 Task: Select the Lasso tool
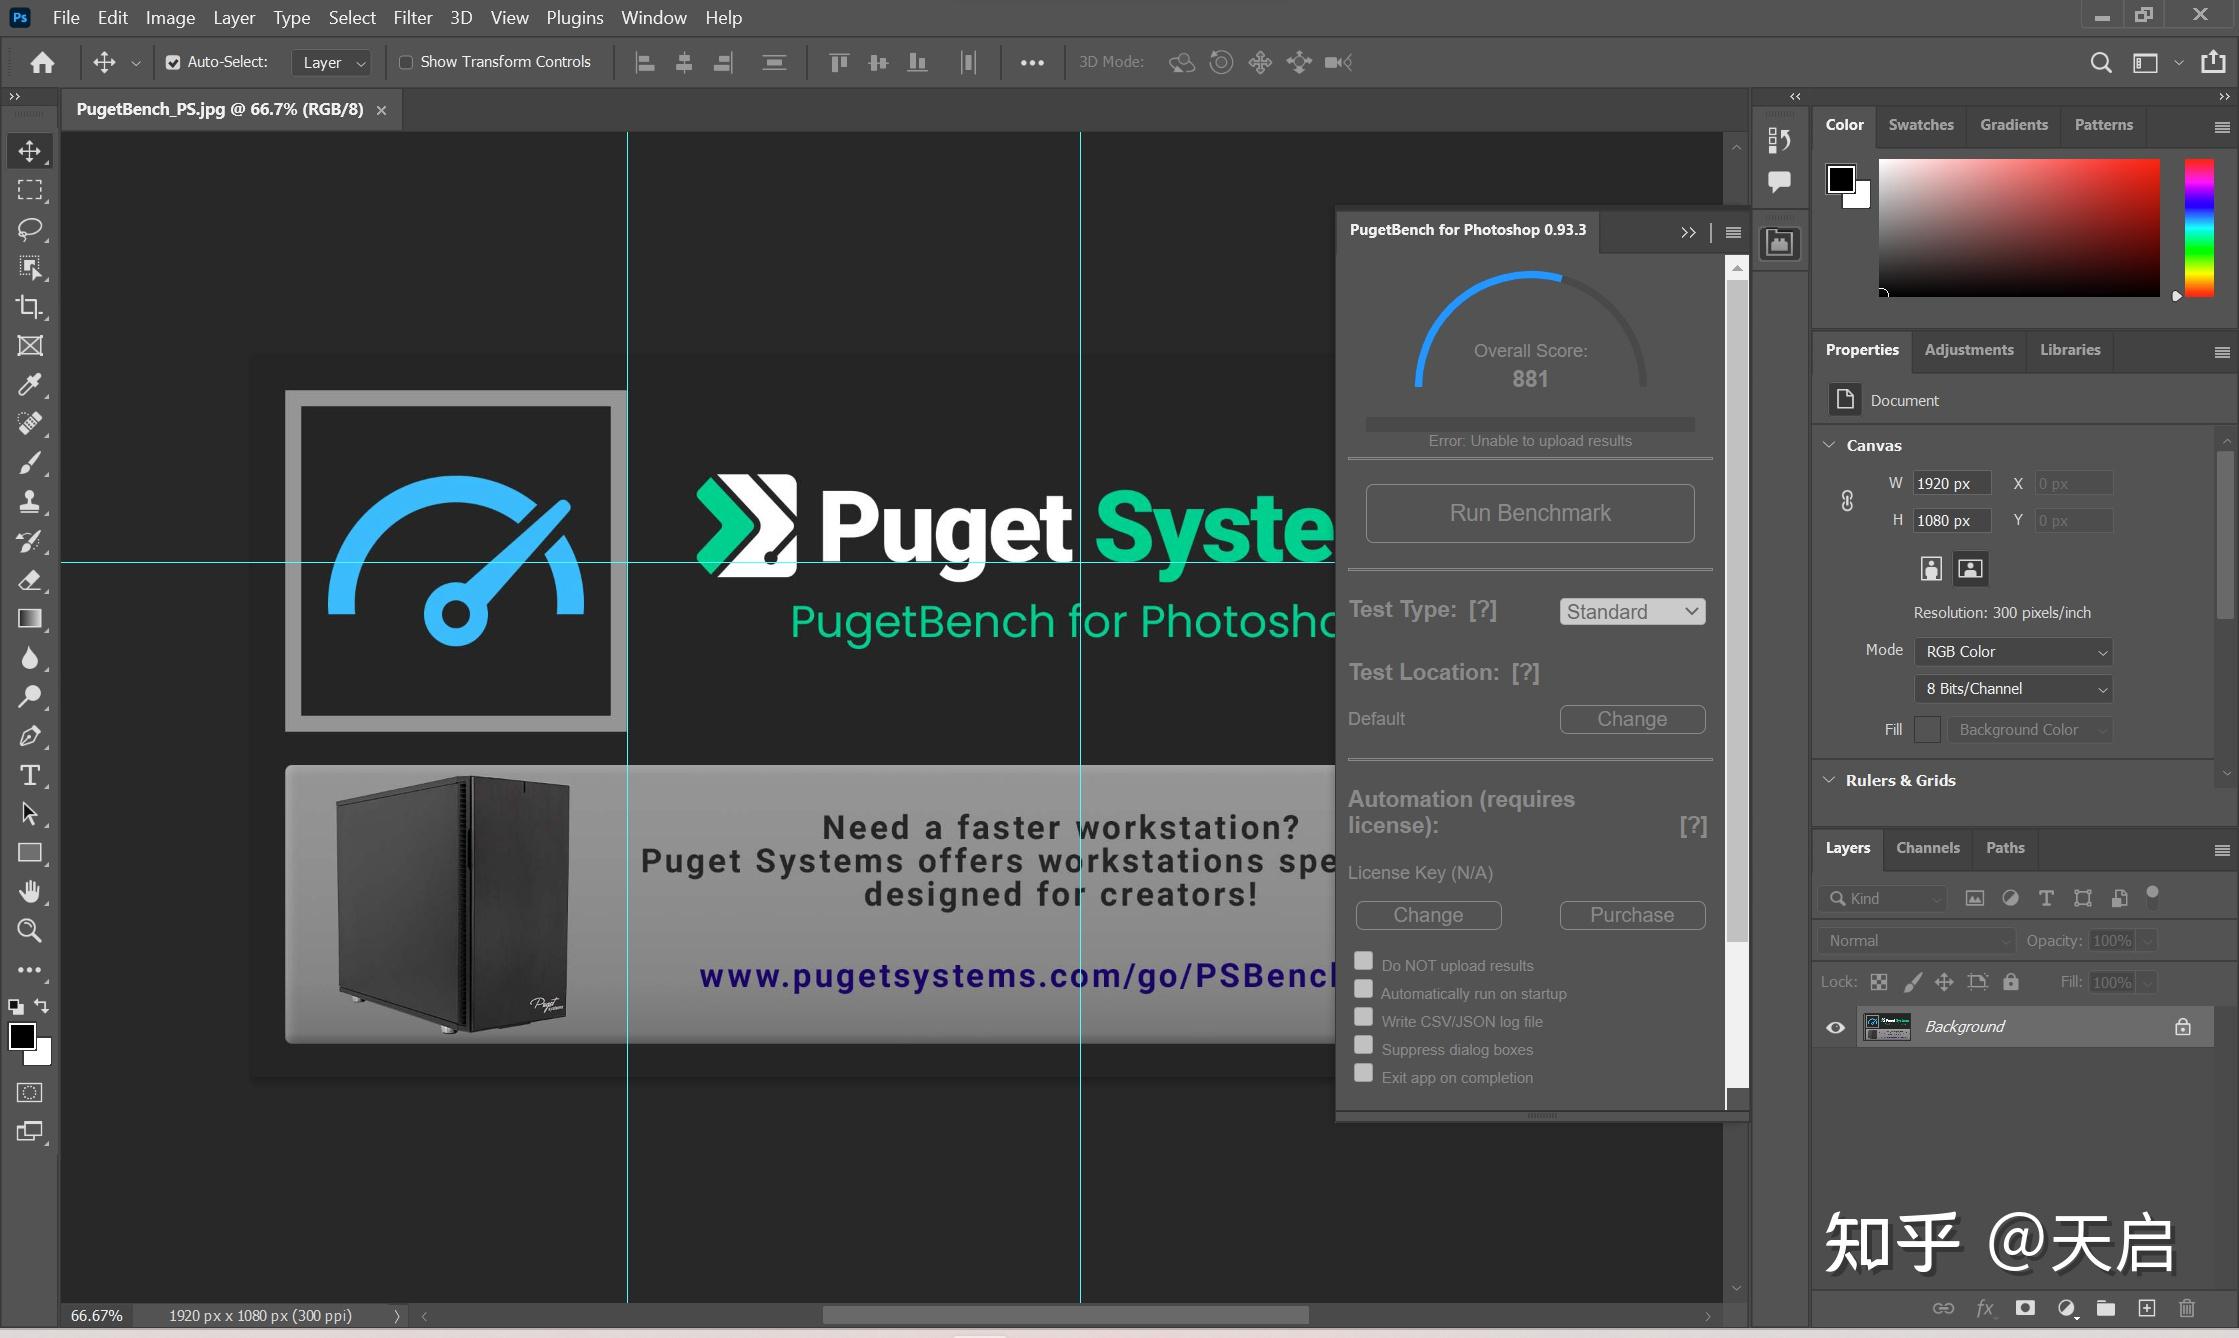point(30,229)
